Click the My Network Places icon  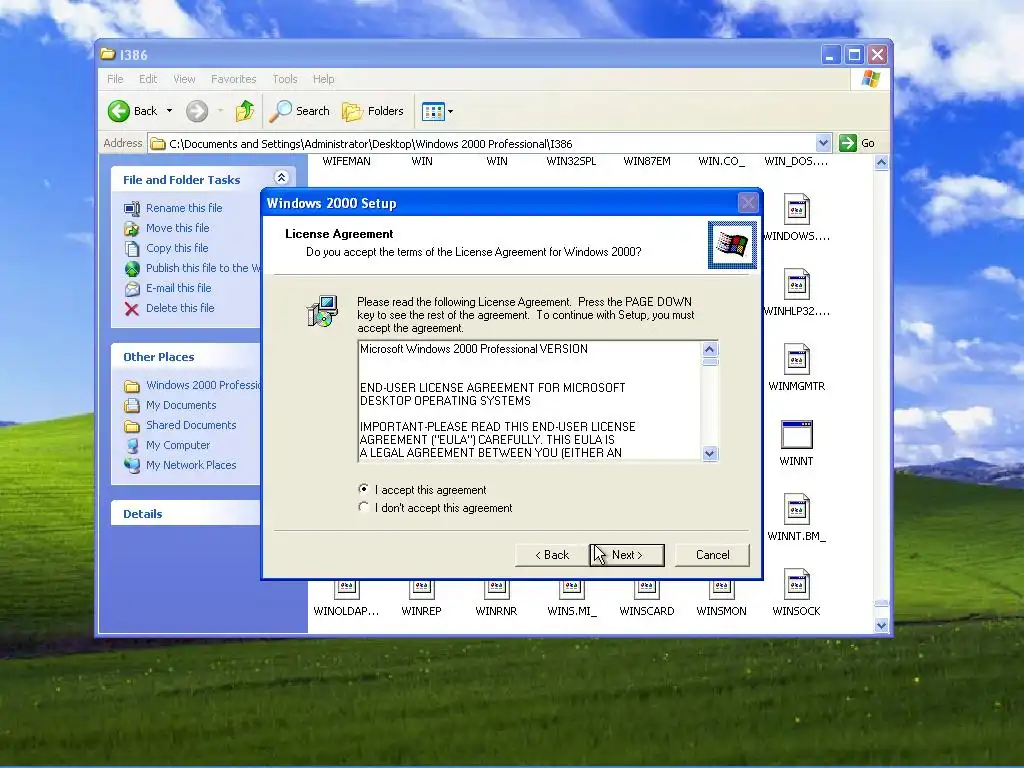132,466
